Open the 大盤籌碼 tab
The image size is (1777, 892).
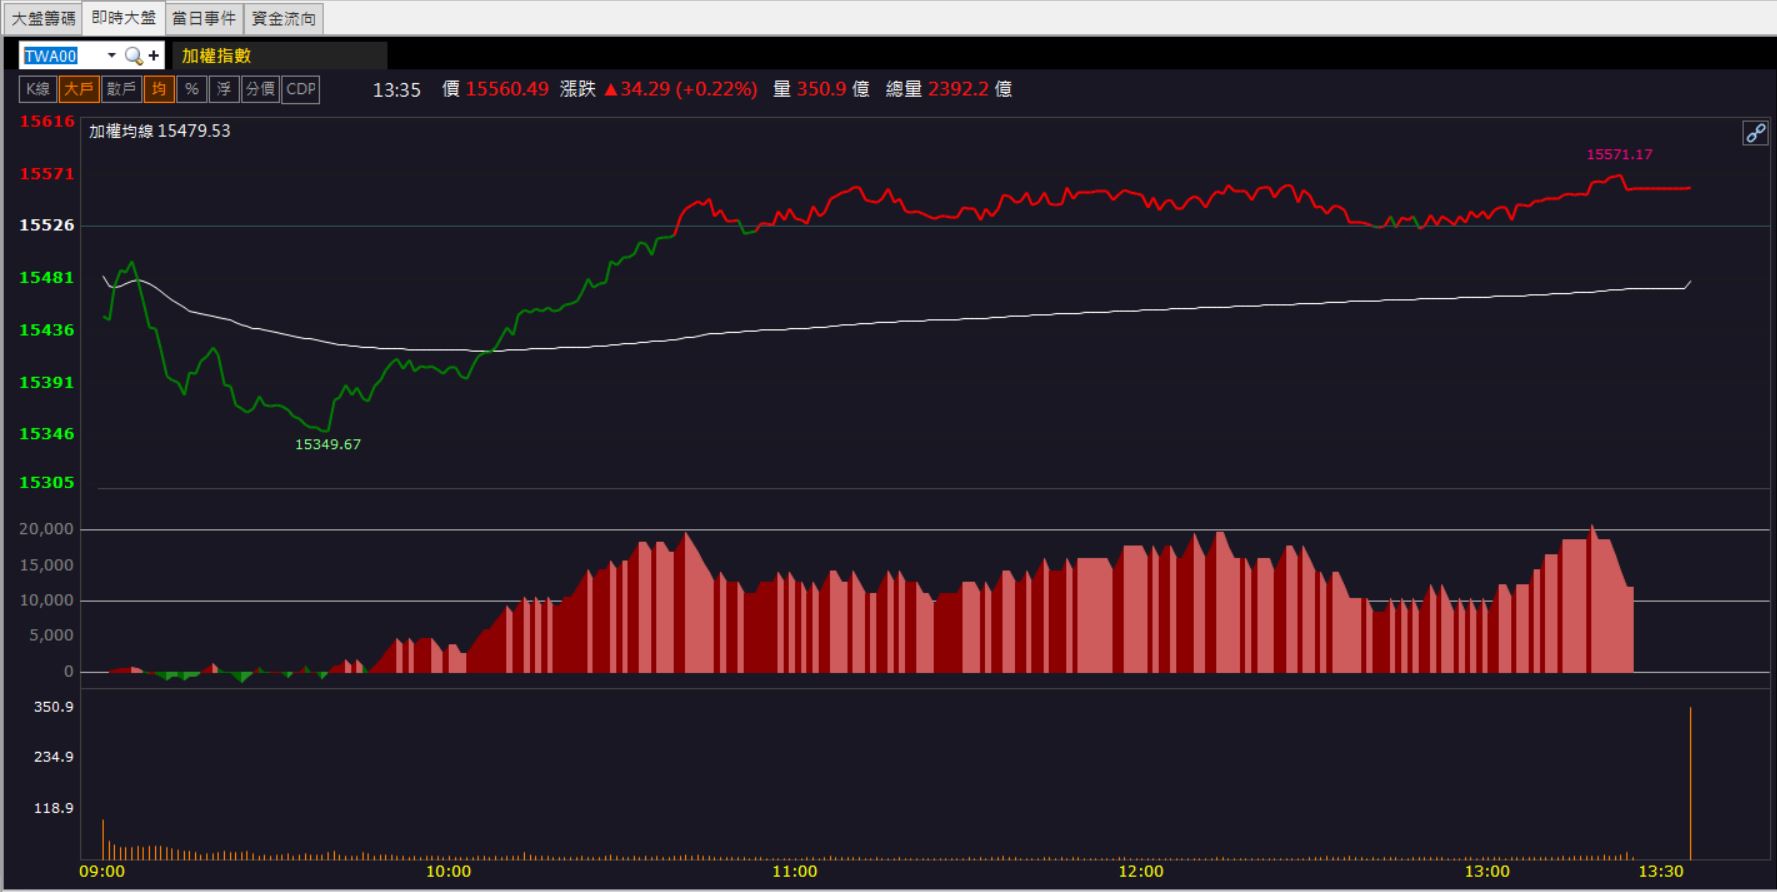[43, 18]
